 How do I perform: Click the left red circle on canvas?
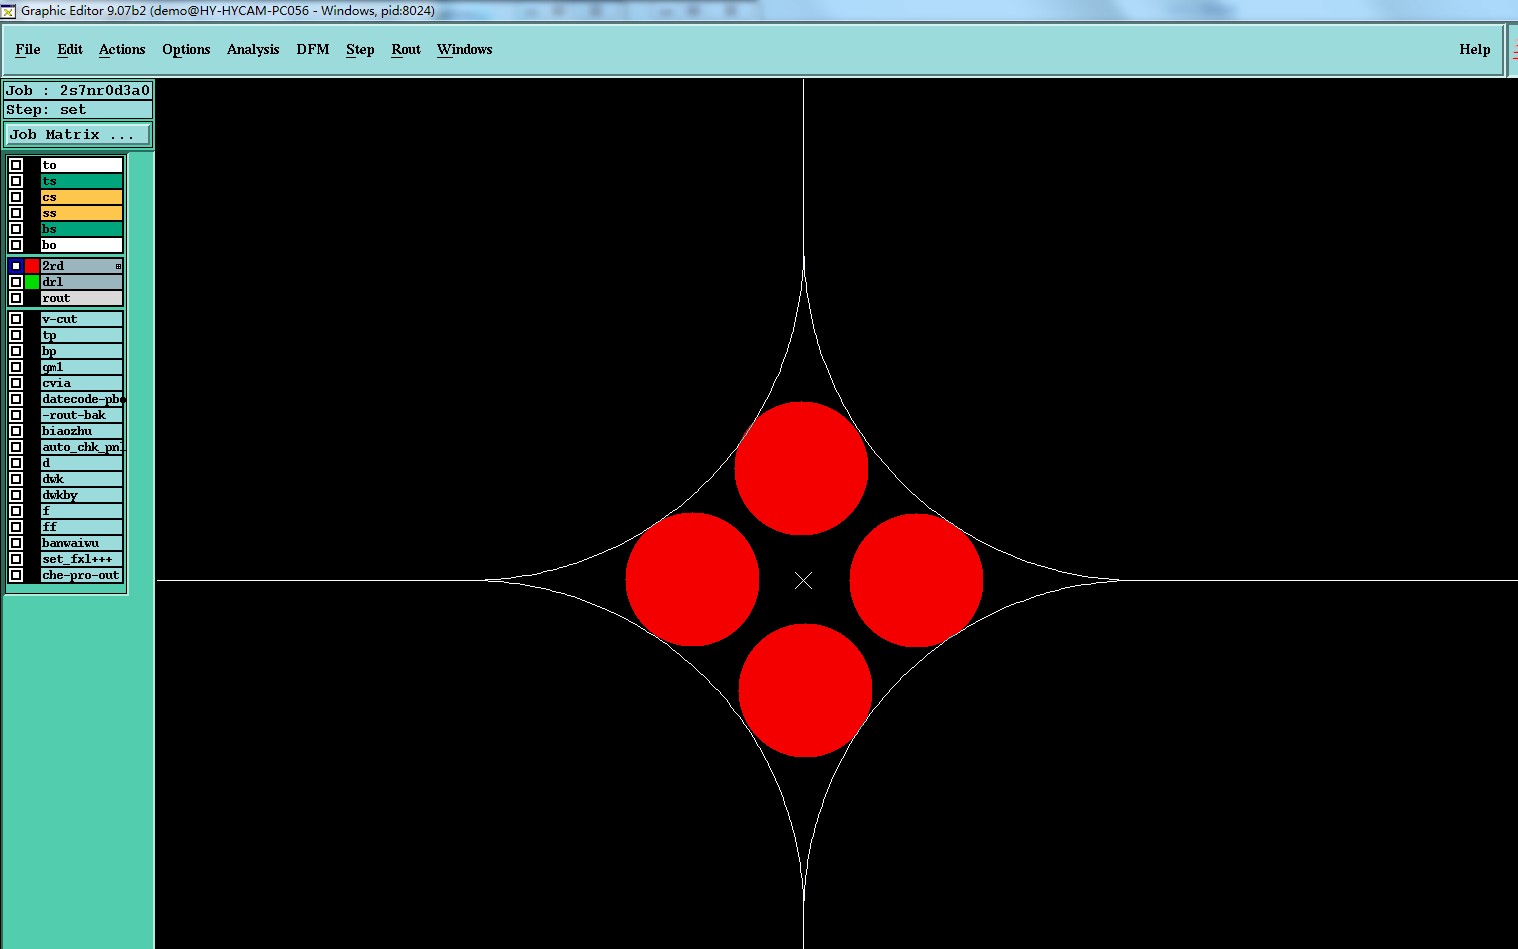point(692,579)
